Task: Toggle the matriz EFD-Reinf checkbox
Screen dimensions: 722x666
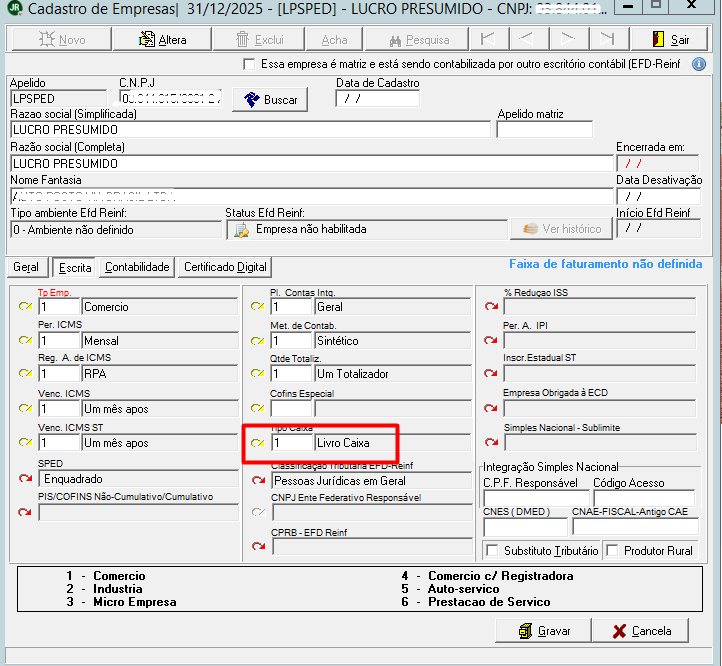Action: coord(249,64)
